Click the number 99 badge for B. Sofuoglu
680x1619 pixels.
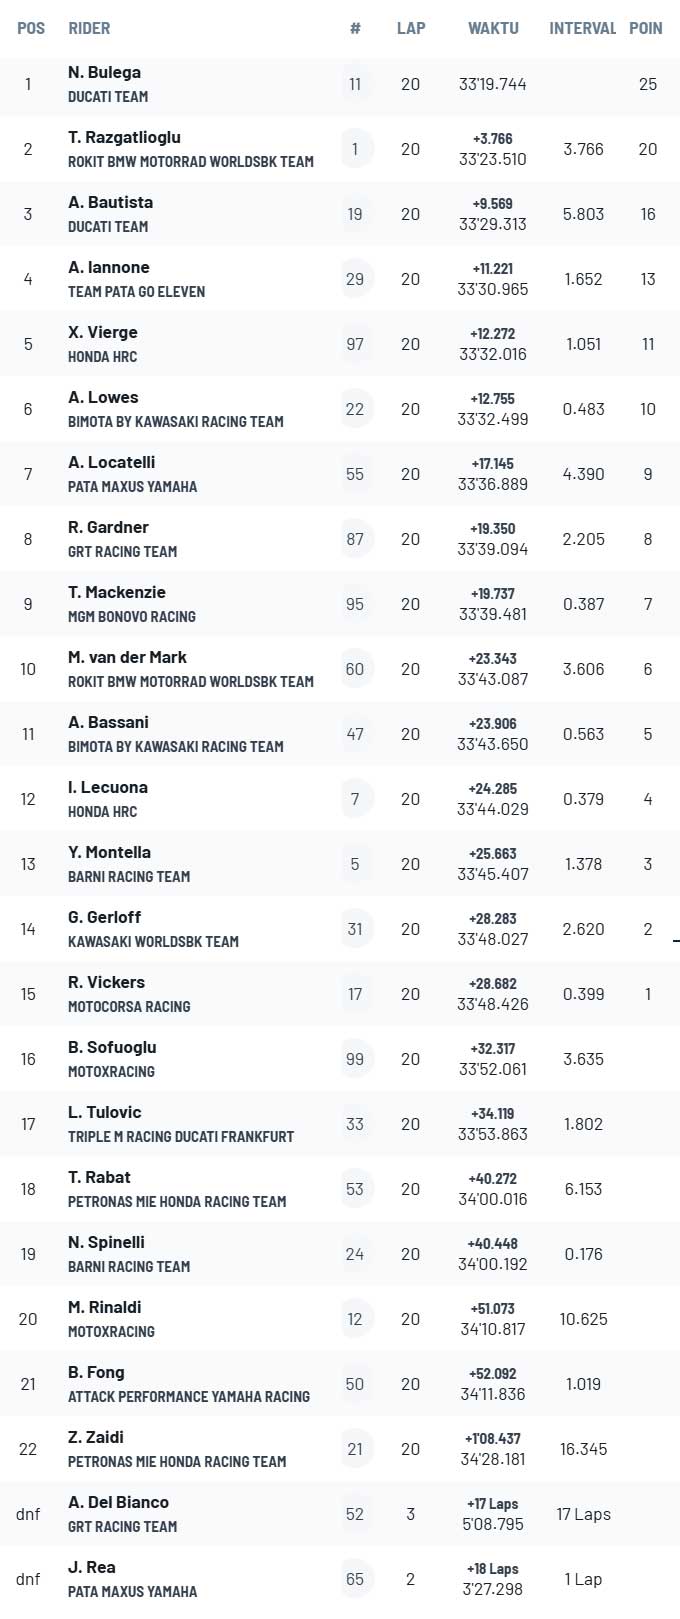pyautogui.click(x=355, y=1059)
